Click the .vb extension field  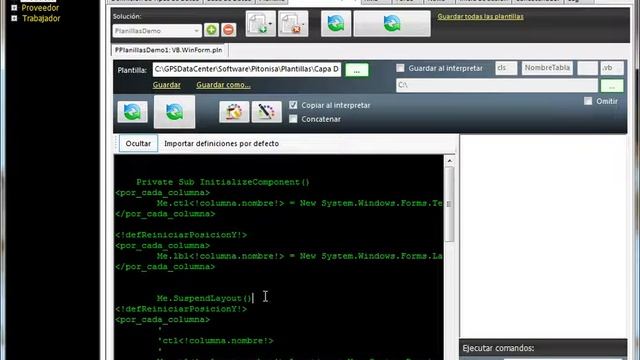click(x=612, y=68)
